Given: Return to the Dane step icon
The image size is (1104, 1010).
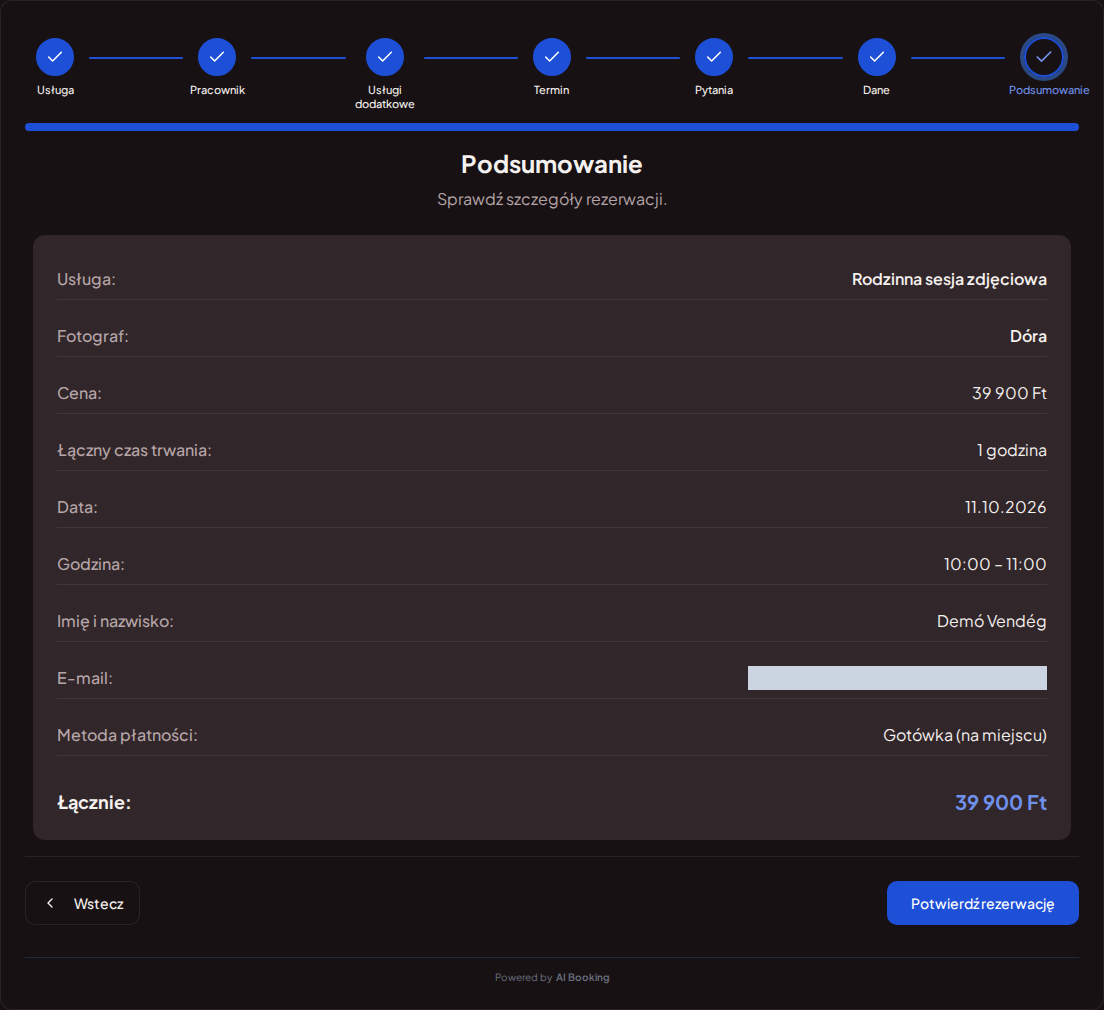Looking at the screenshot, I should (x=877, y=57).
